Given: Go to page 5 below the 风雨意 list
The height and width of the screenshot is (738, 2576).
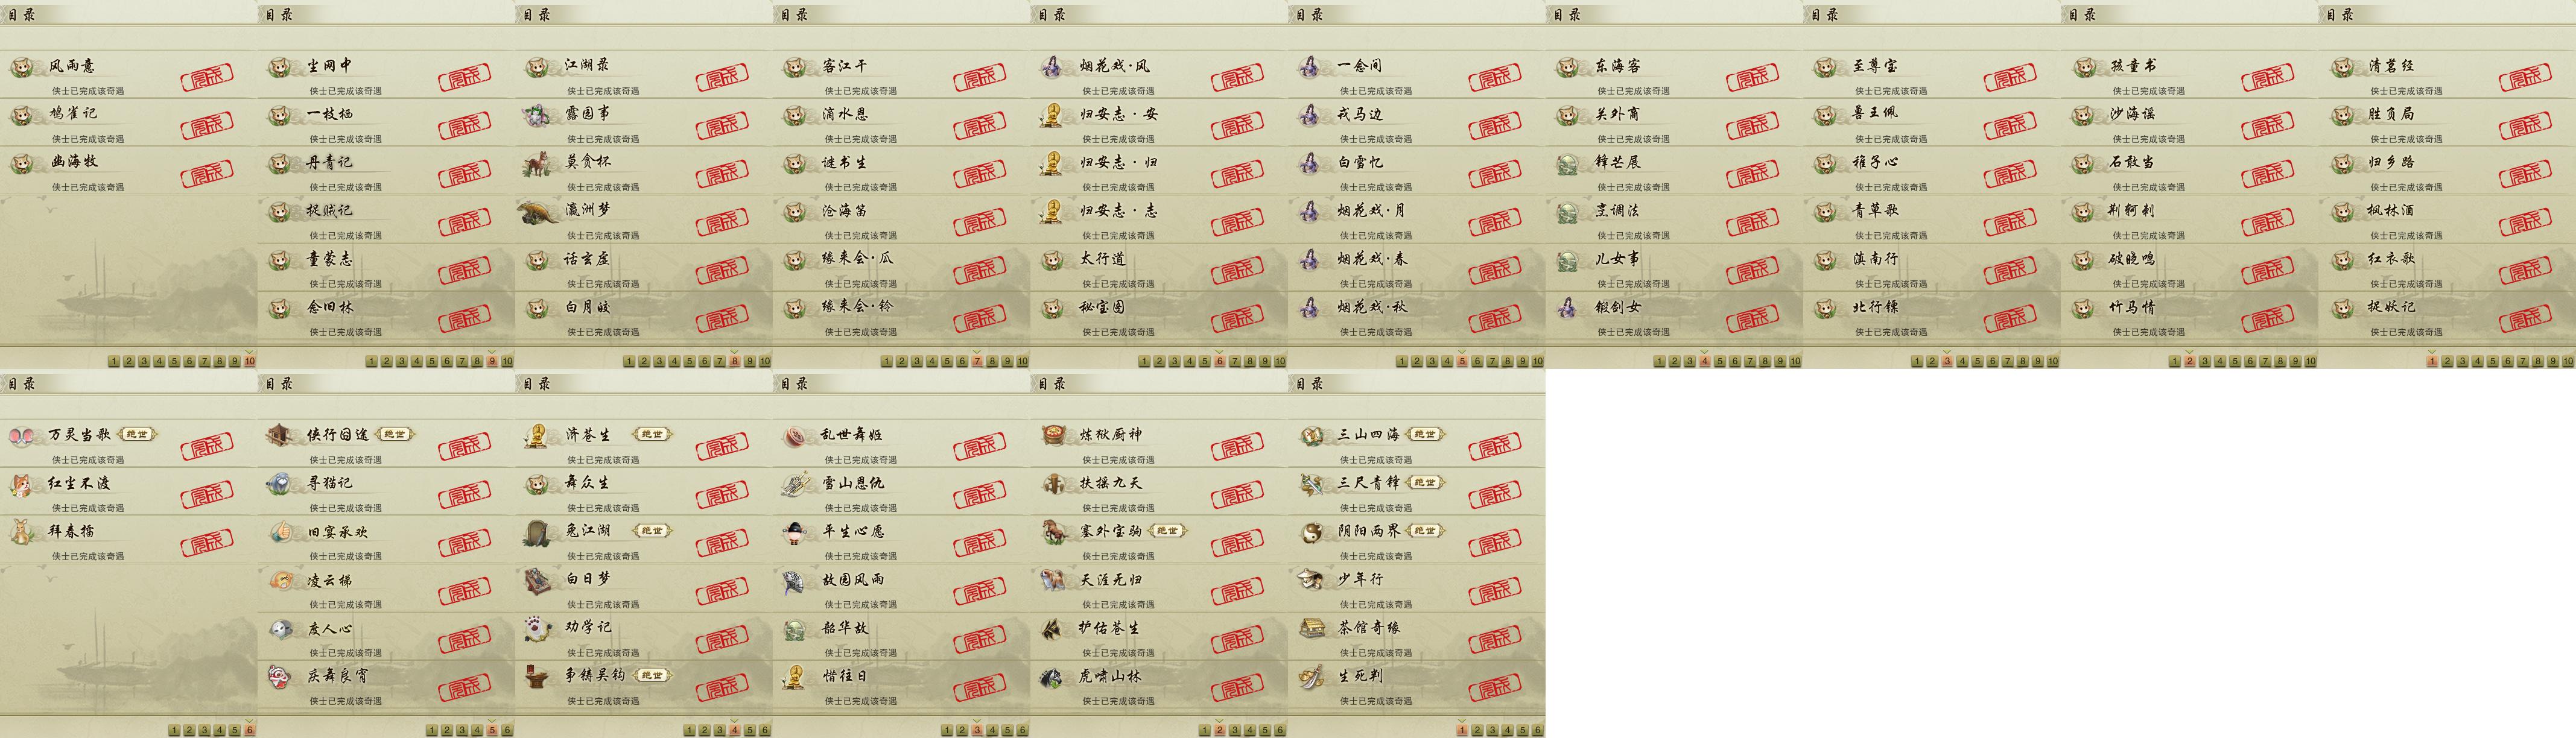Looking at the screenshot, I should (174, 362).
